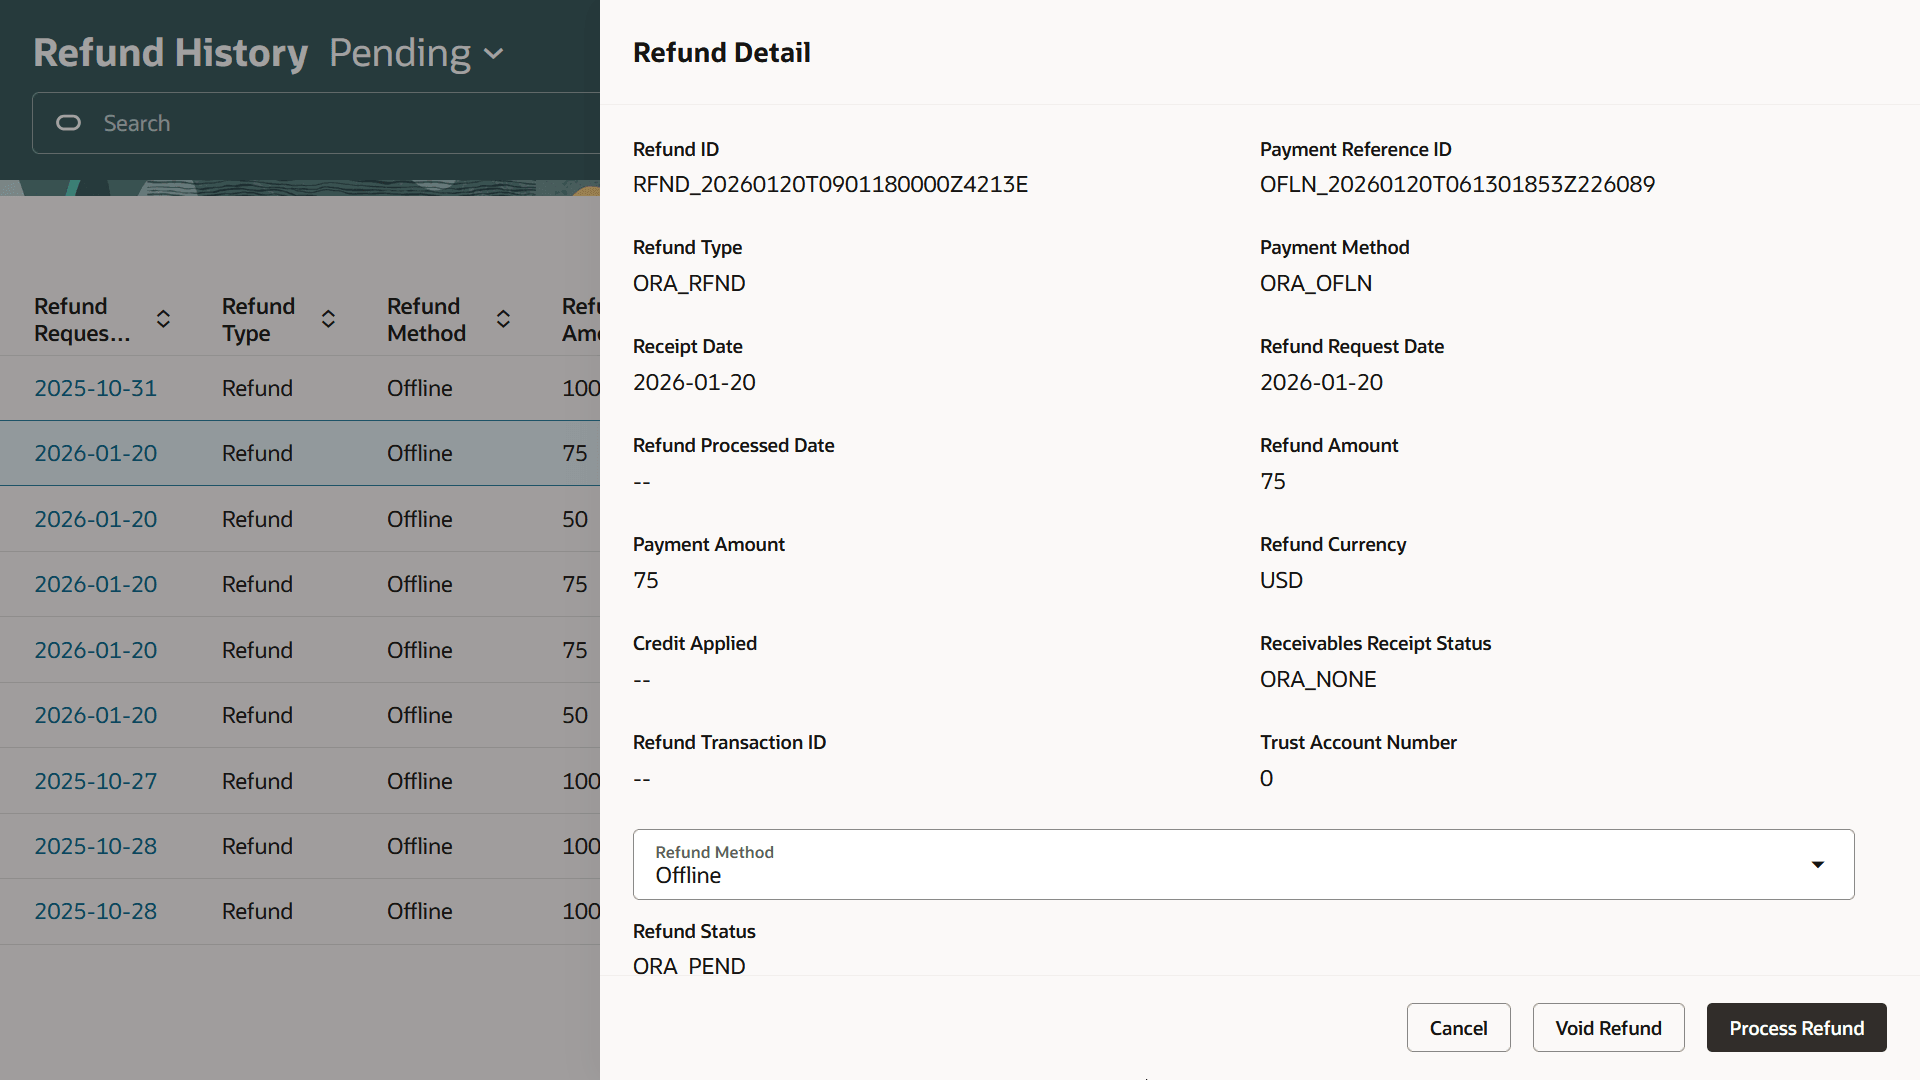Click the Process Refund button
Viewport: 1920px width, 1080px height.
click(1796, 1027)
